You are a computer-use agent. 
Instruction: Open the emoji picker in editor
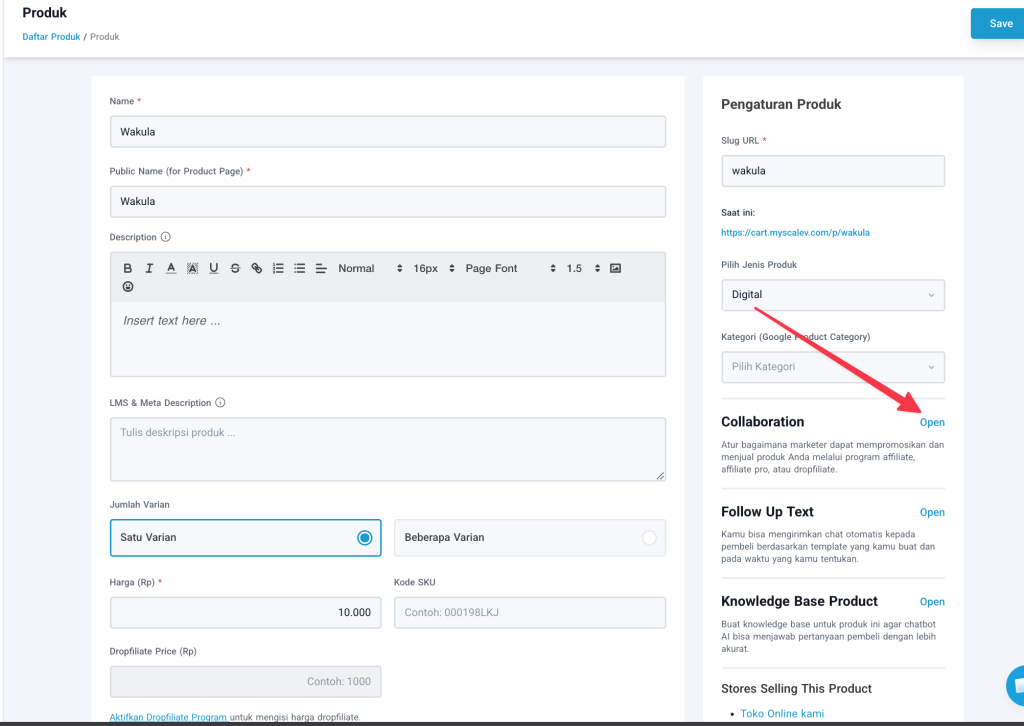click(128, 287)
